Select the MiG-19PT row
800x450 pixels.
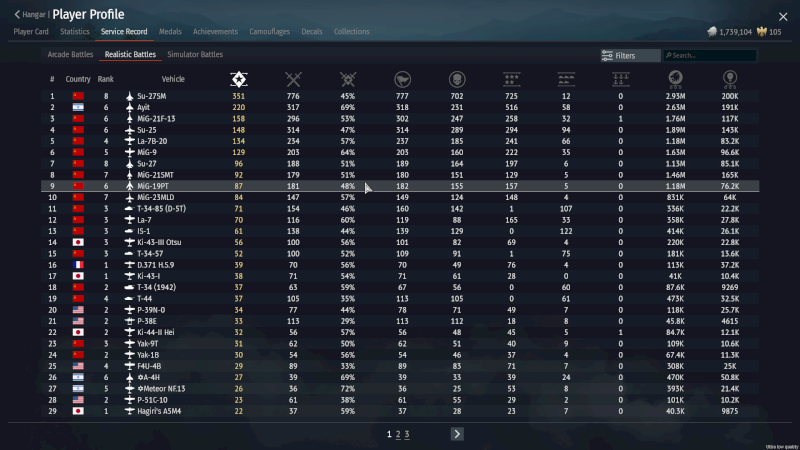point(400,186)
